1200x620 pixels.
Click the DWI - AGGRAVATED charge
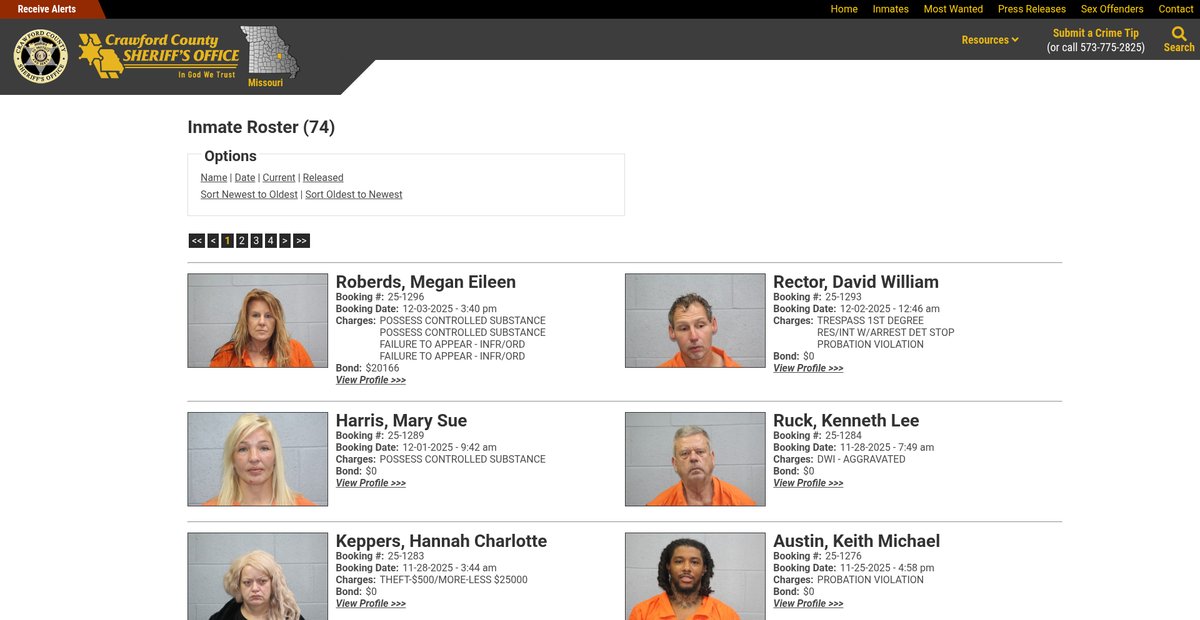(861, 460)
